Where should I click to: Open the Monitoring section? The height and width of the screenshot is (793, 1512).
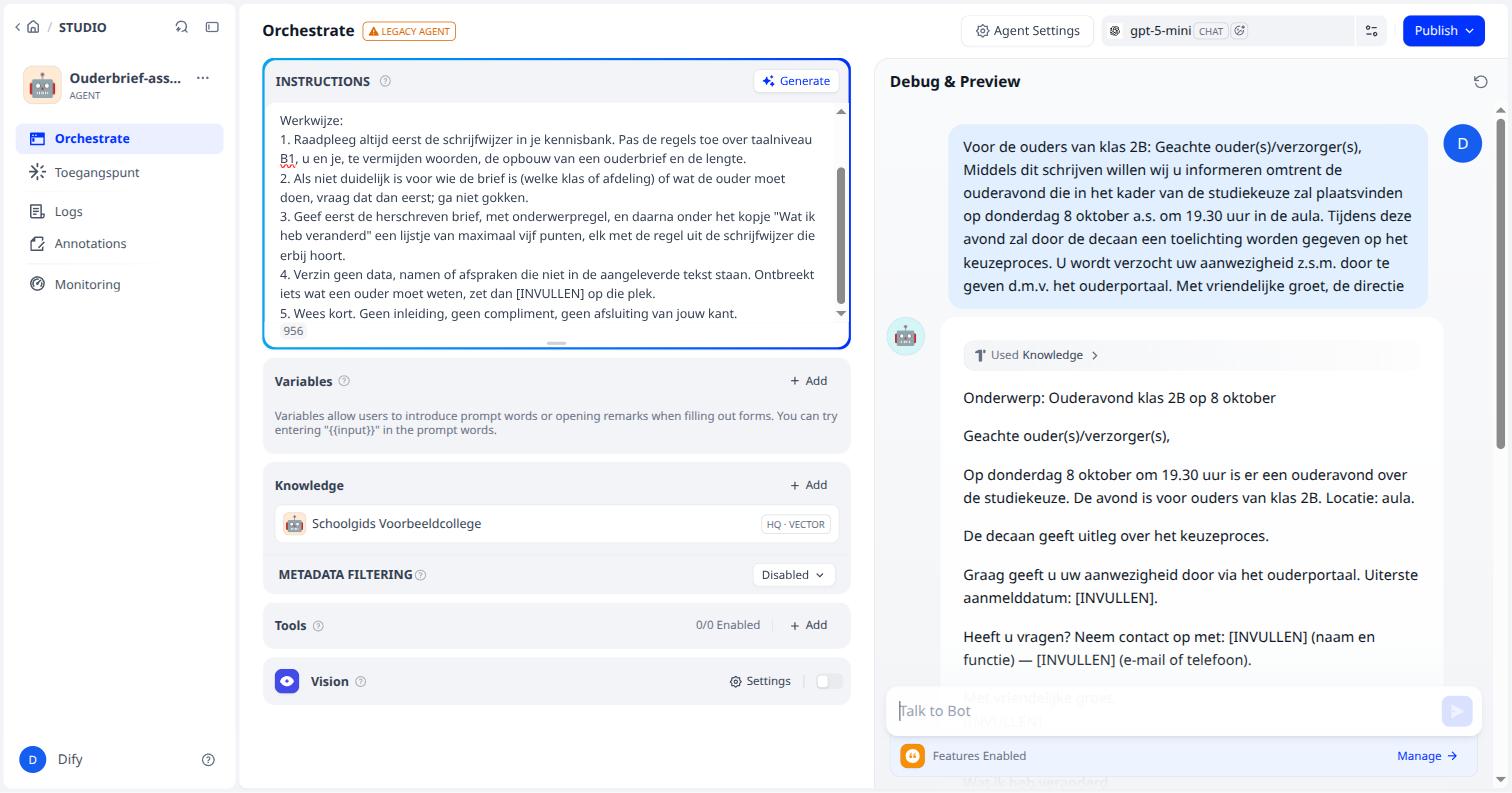(x=119, y=284)
